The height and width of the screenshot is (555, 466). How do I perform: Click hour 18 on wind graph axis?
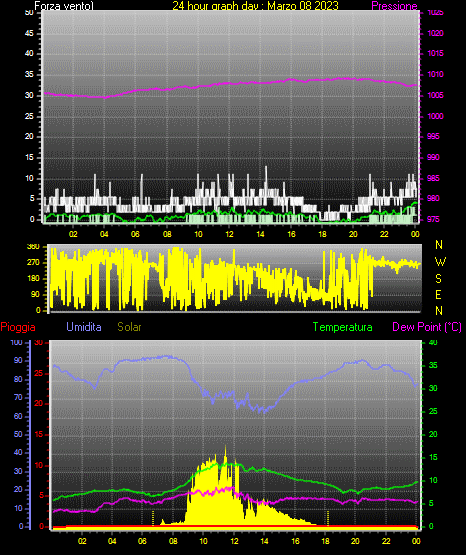tap(322, 234)
